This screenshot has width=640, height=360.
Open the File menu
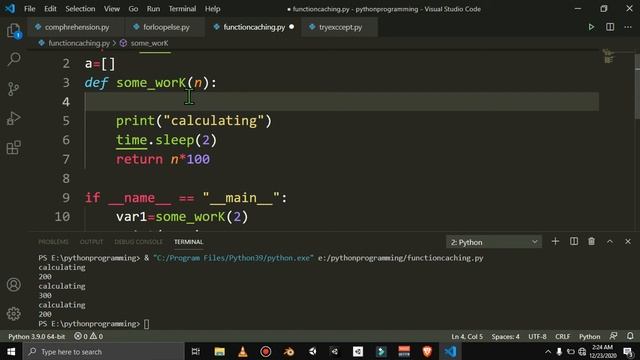pyautogui.click(x=29, y=9)
